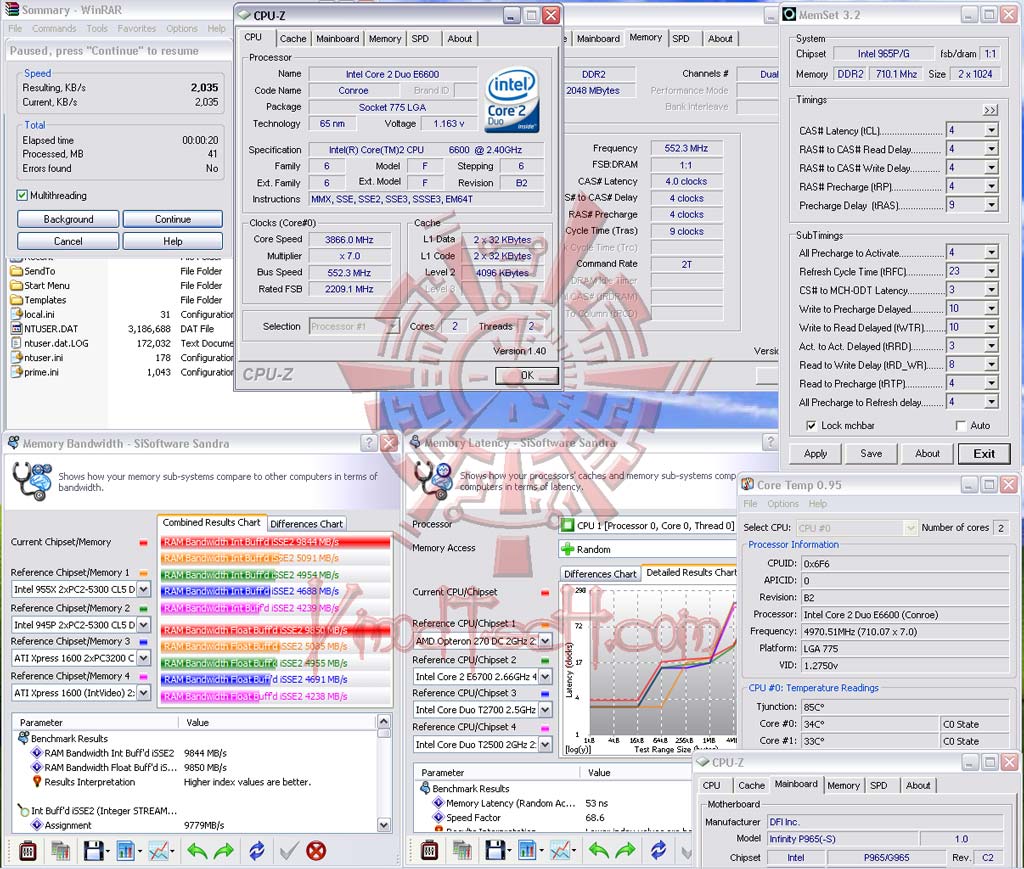
Task: Toggle the Multithreading checkbox in WinRAR
Action: (x=22, y=195)
